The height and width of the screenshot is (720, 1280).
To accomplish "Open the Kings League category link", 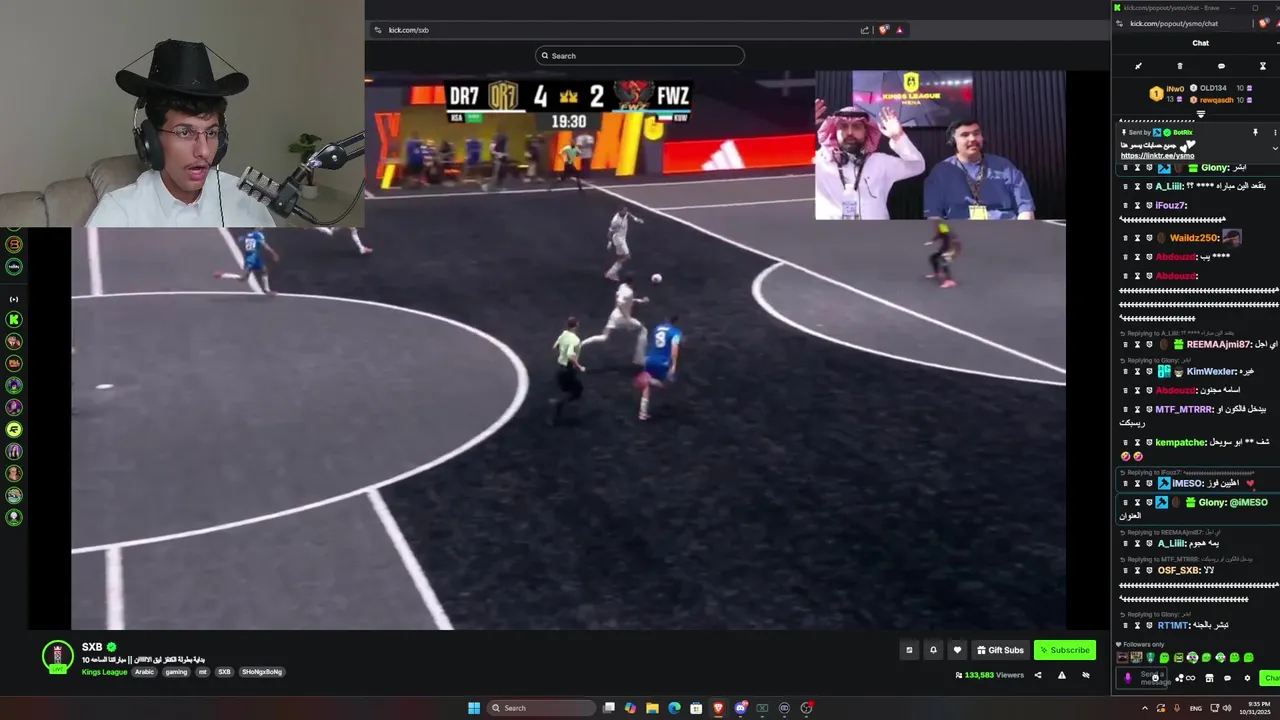I will (104, 672).
